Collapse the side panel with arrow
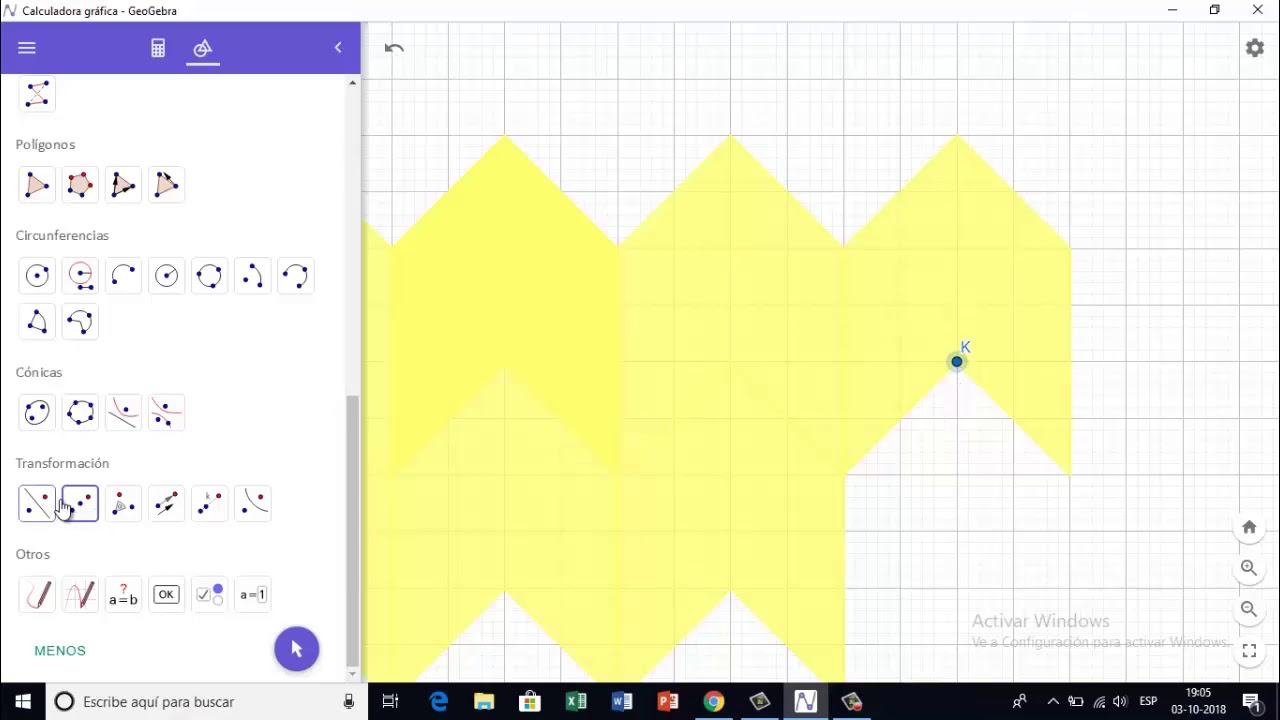Screen dimensions: 1280x720 click(338, 48)
